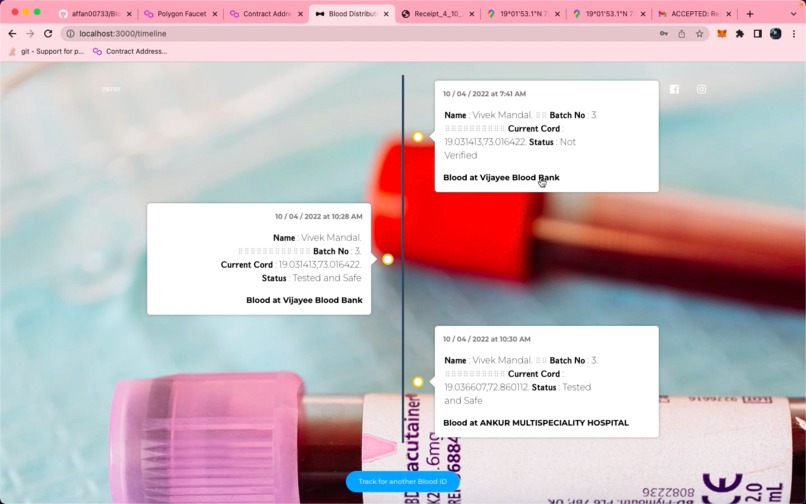Image resolution: width=806 pixels, height=504 pixels.
Task: Switch to the Polygon Faucet tab
Action: [180, 14]
